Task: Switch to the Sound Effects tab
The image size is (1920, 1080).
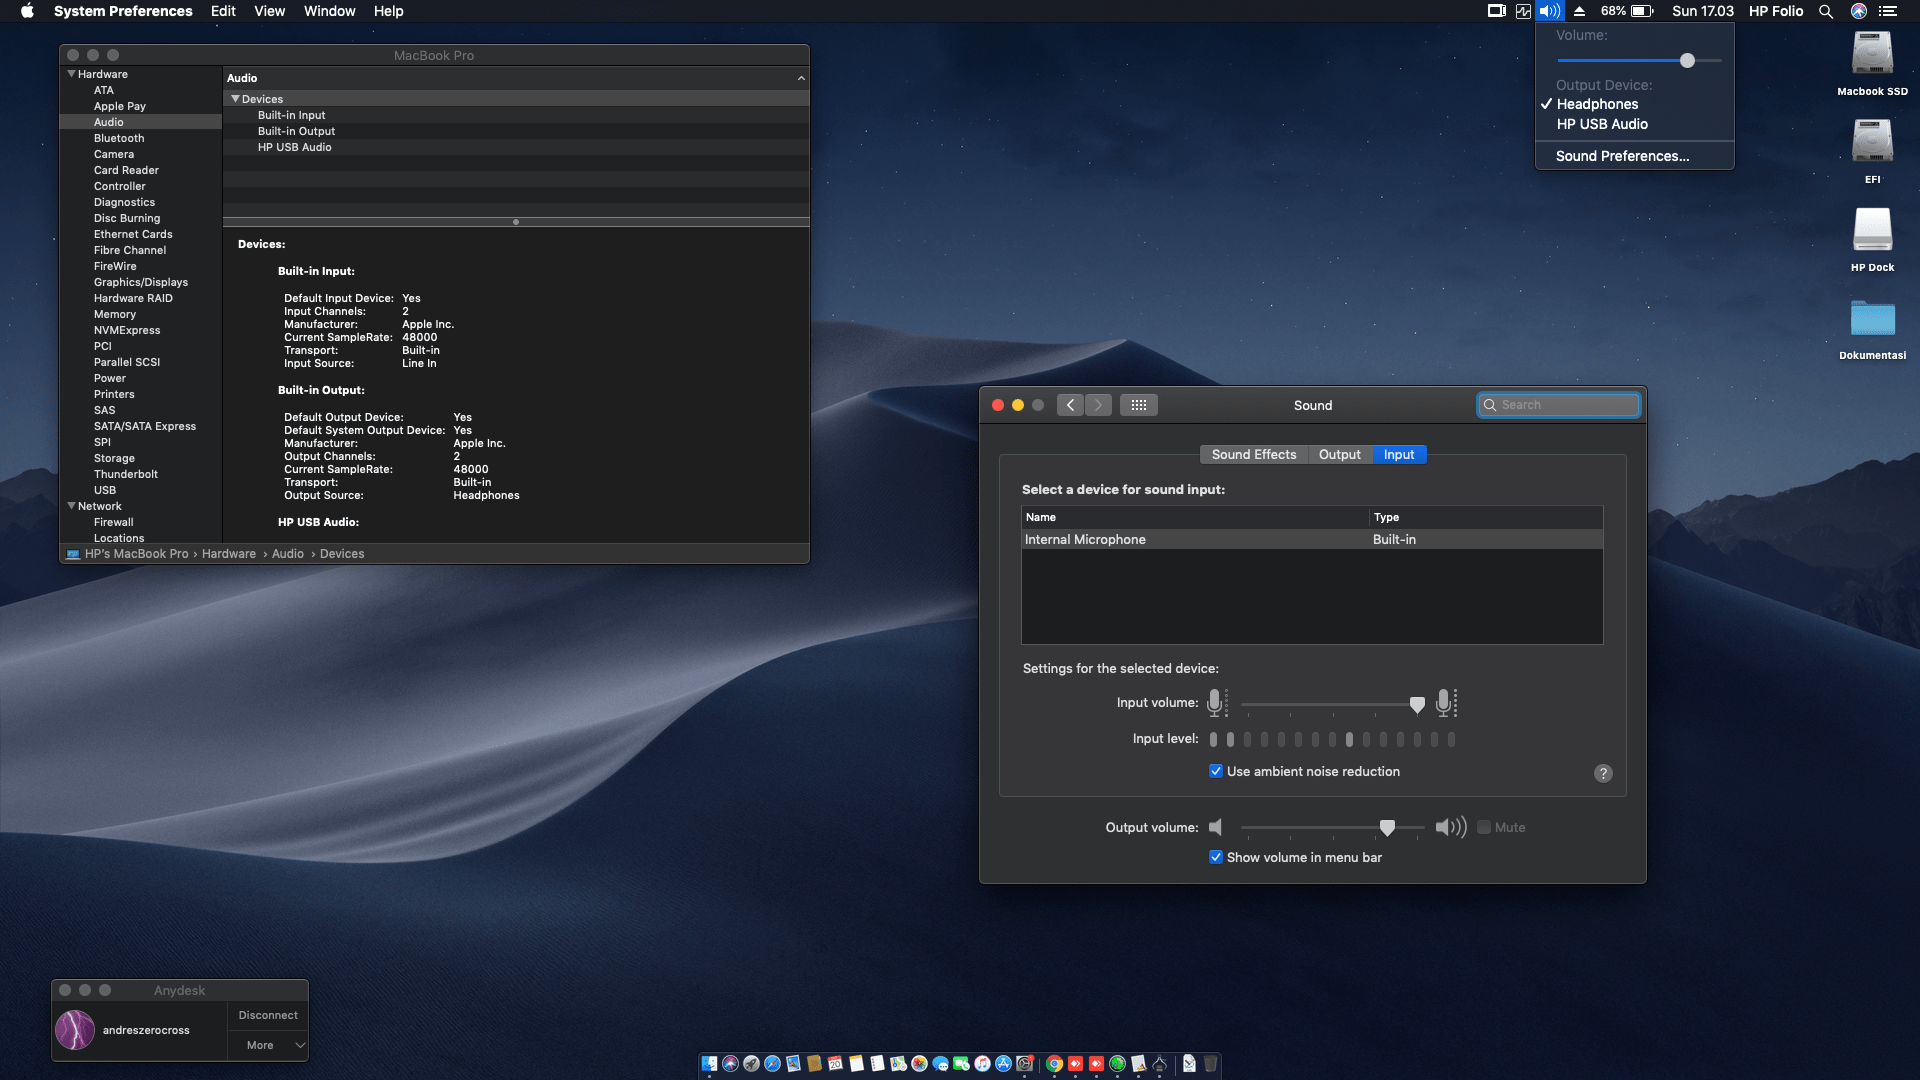Action: (x=1254, y=454)
